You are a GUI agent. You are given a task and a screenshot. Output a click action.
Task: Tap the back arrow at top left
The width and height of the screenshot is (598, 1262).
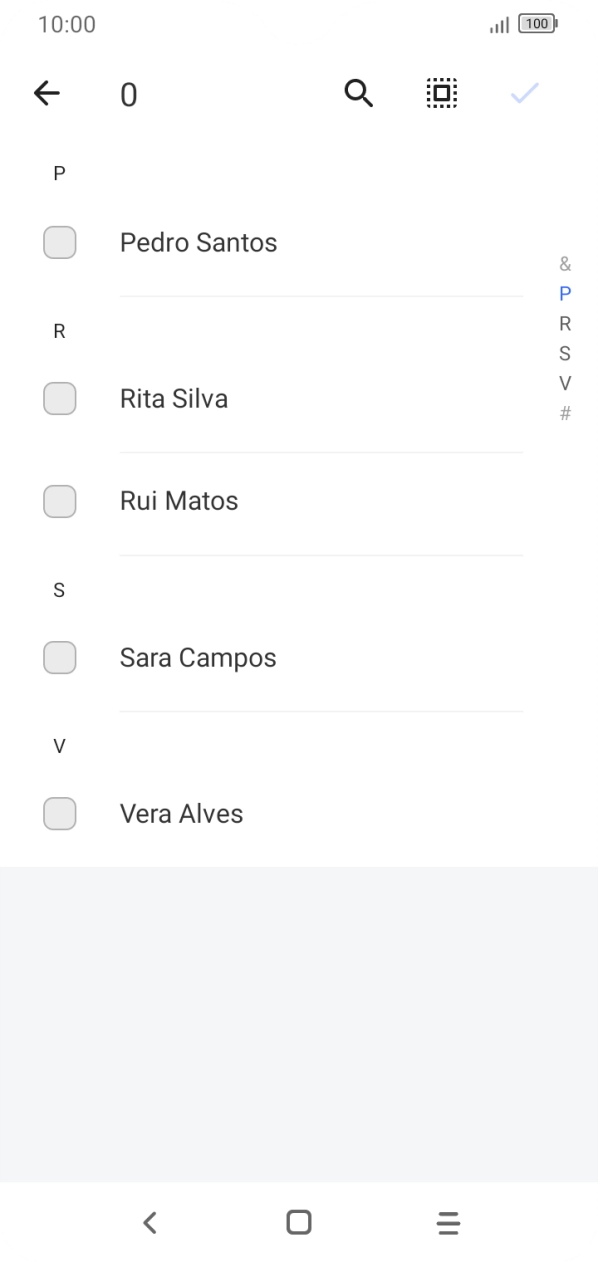click(46, 92)
